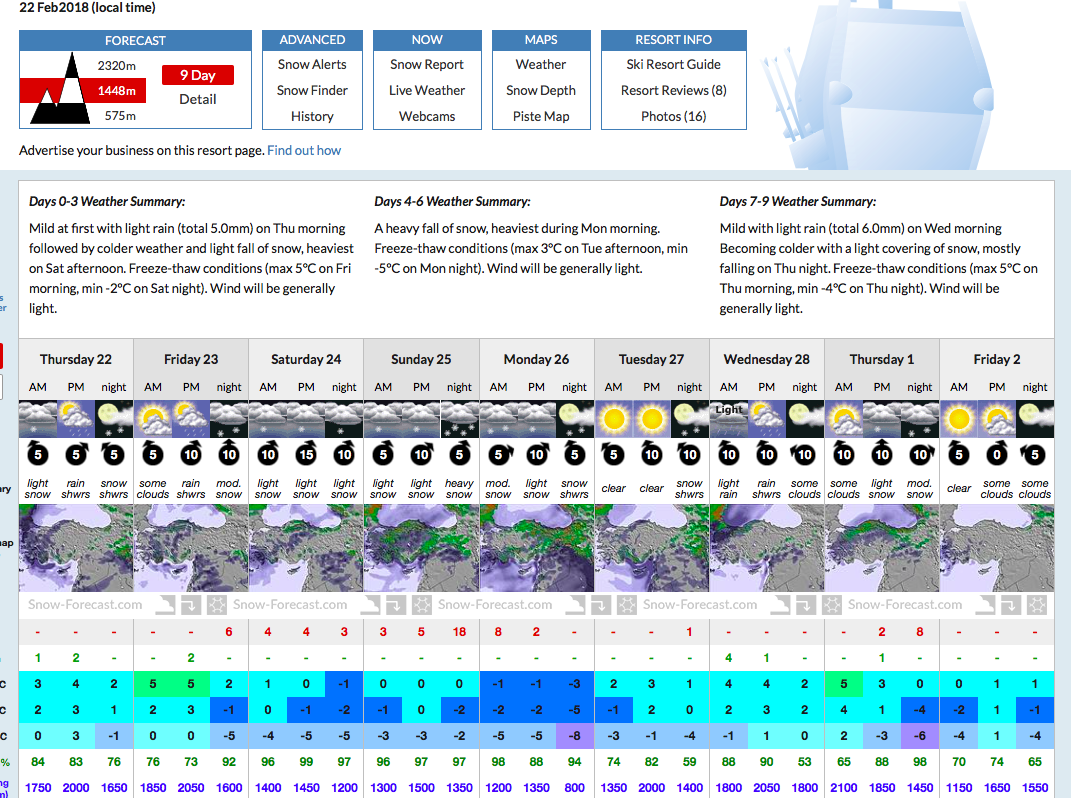The height and width of the screenshot is (798, 1071).
Task: Click the Thursday 22 AM light snow weather icon
Action: pos(38,419)
